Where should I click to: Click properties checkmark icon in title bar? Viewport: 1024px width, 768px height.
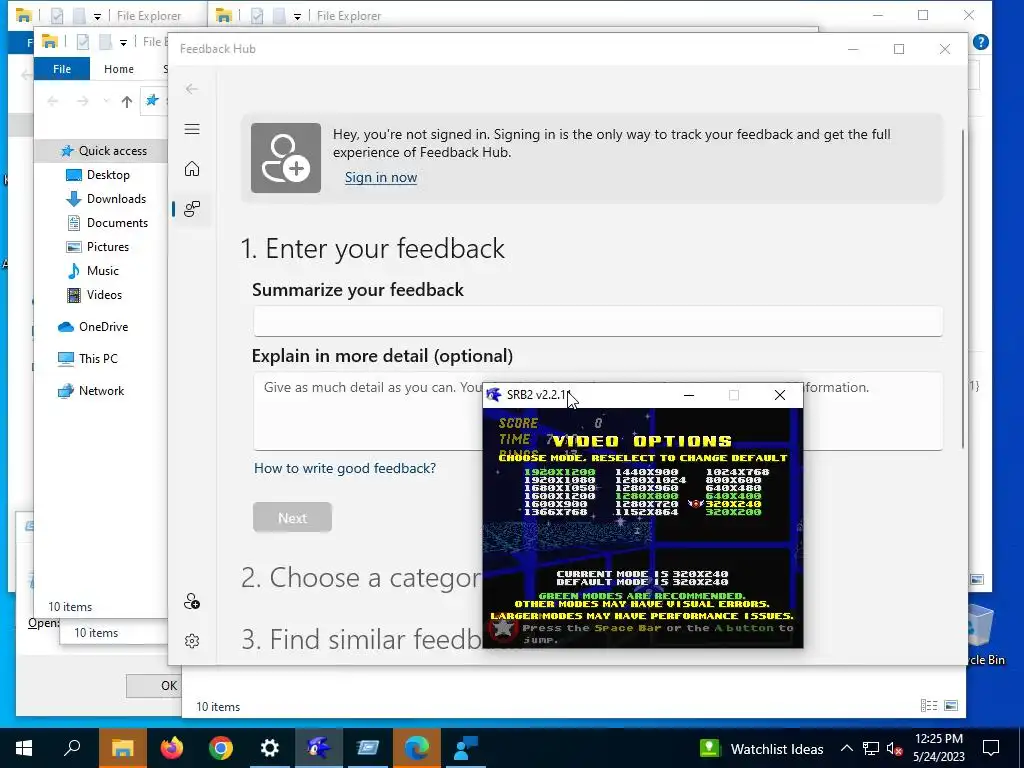coord(82,42)
